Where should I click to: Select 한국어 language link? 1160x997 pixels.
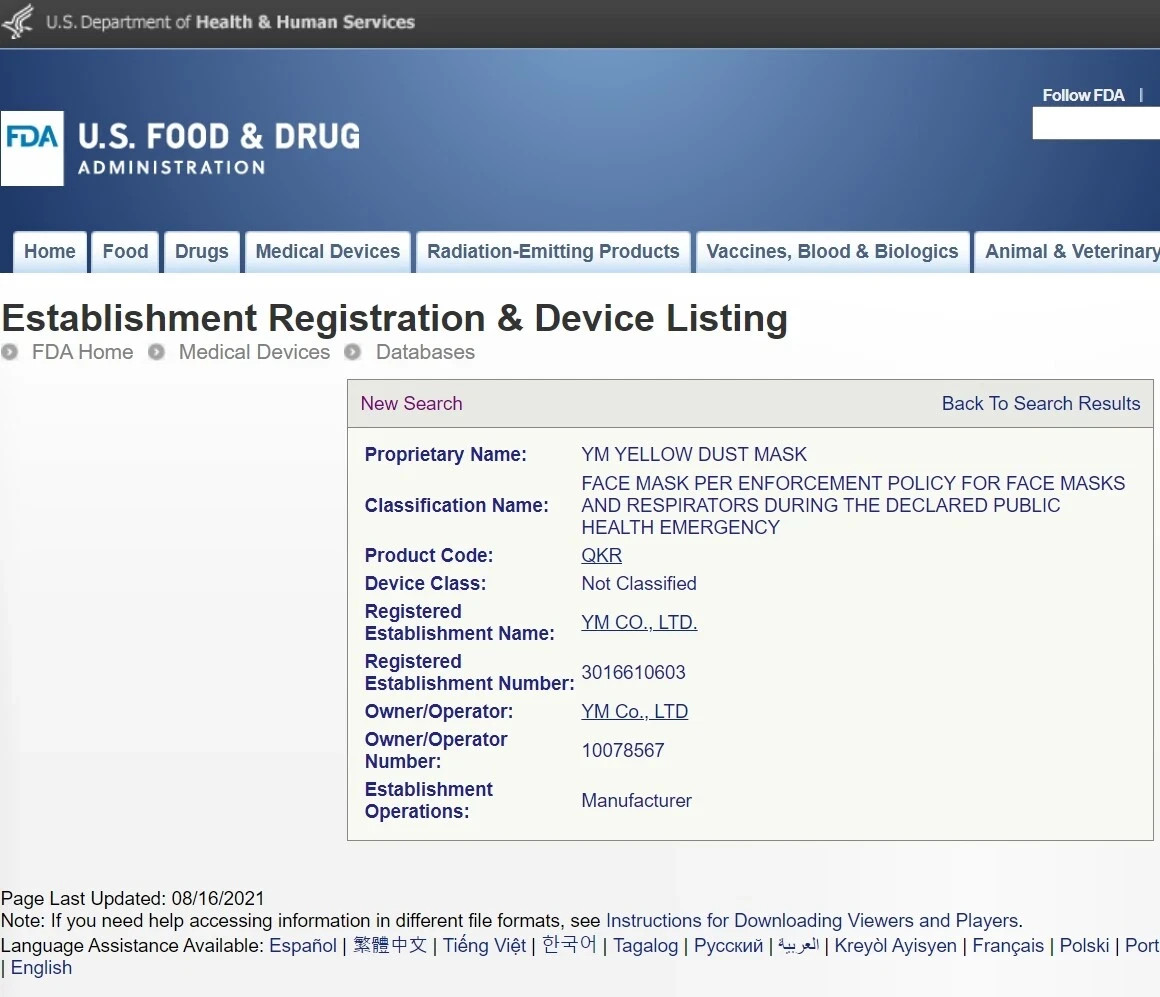click(x=569, y=945)
